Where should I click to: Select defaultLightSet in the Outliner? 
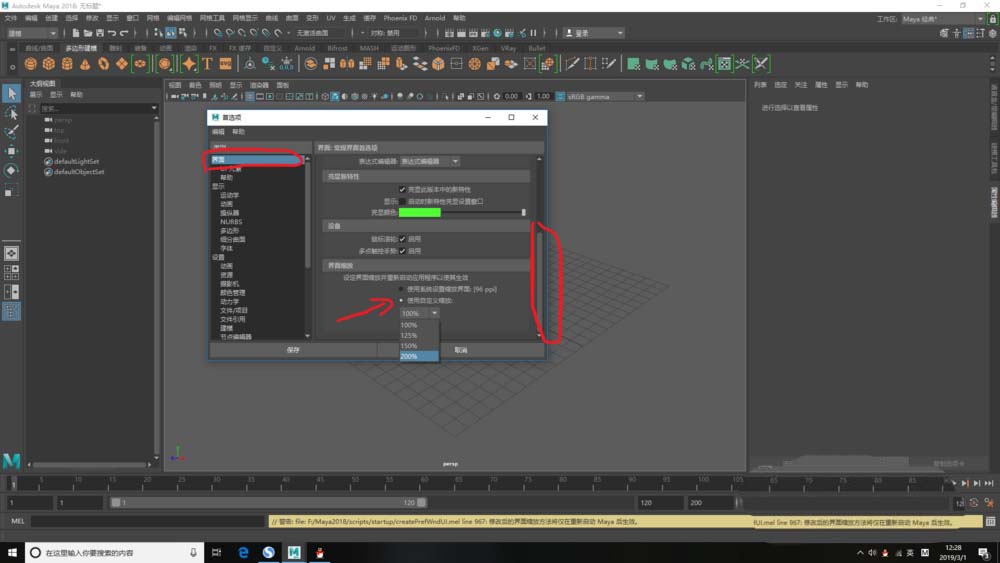(76, 161)
